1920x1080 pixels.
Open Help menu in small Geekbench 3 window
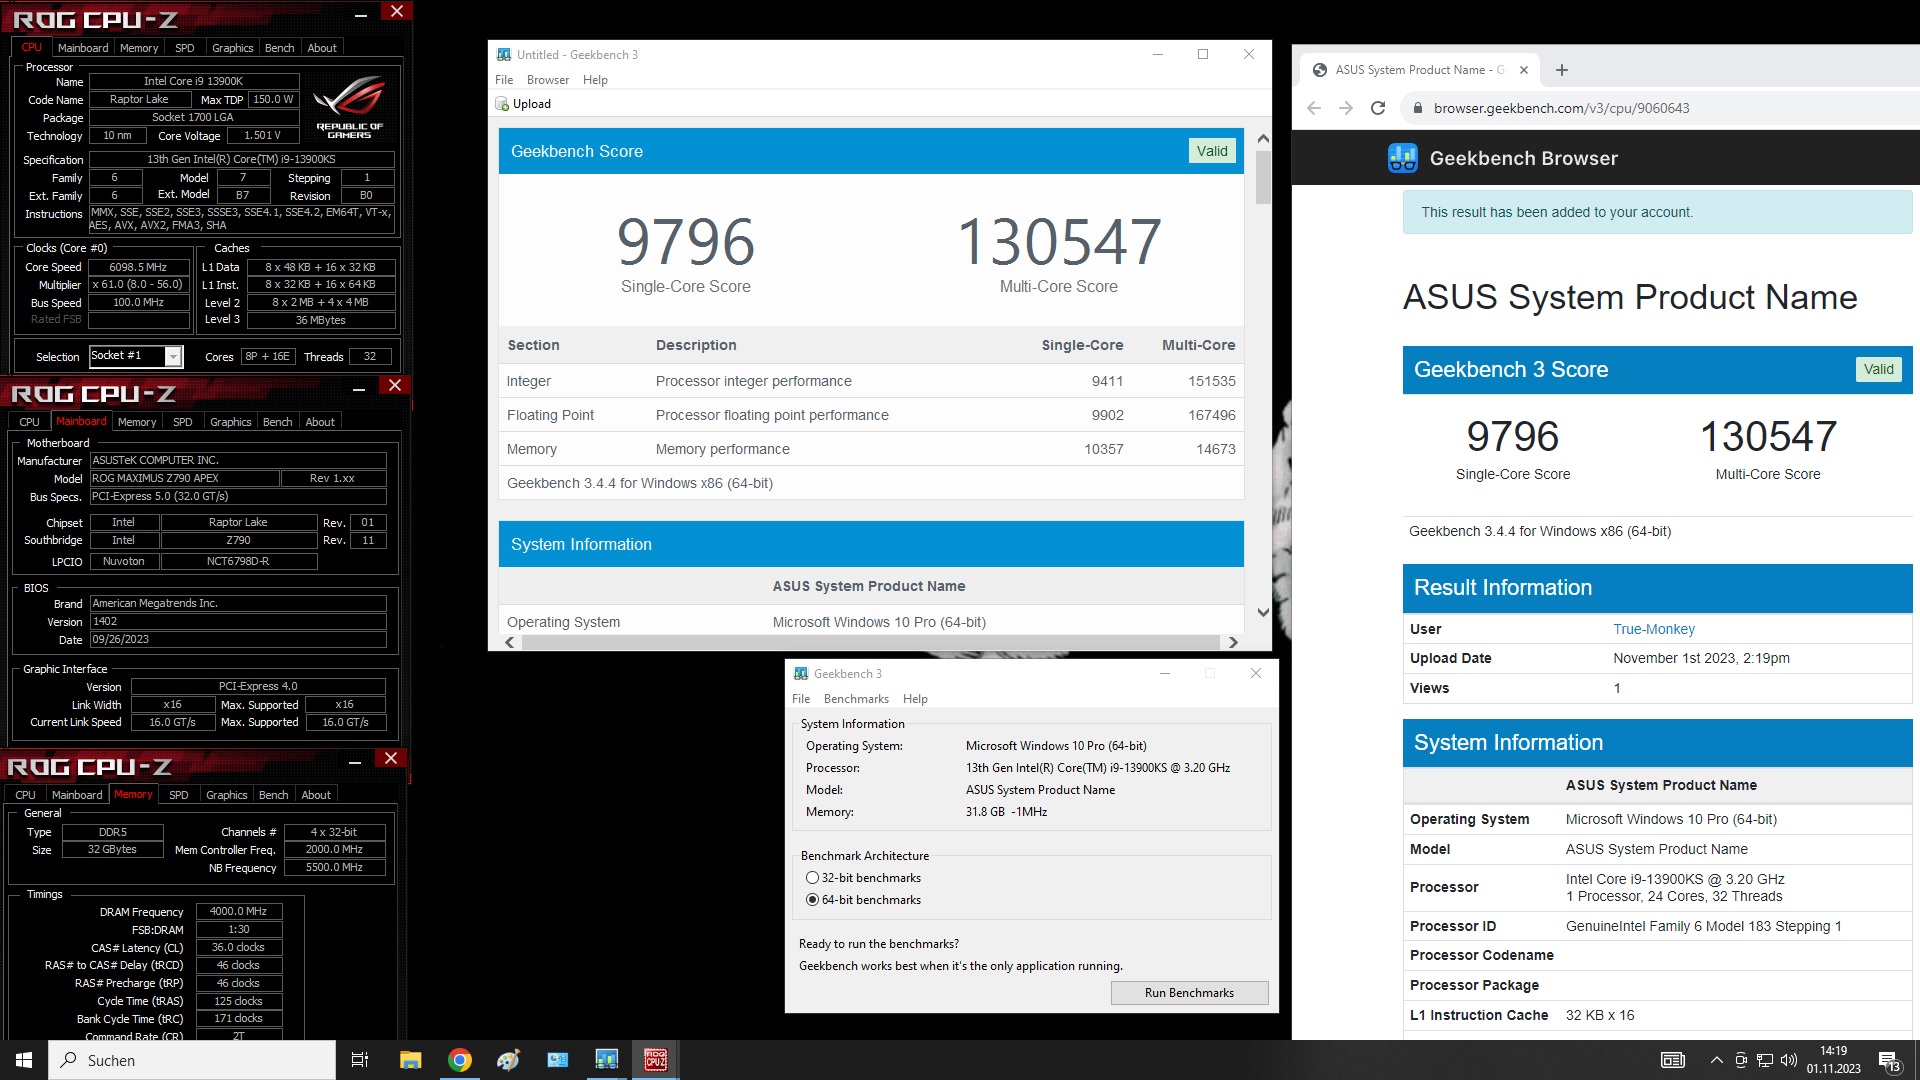point(915,699)
